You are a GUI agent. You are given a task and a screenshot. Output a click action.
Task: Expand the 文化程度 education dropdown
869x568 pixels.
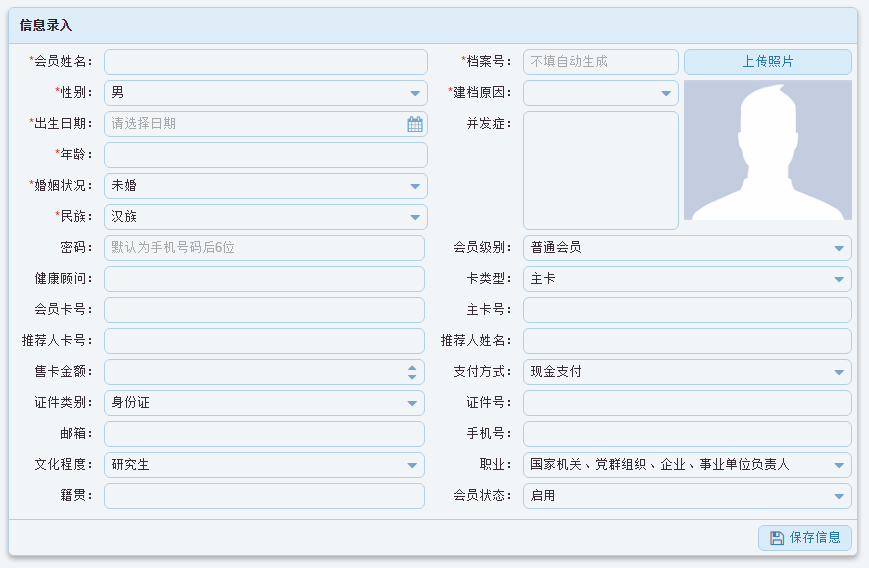coord(412,465)
